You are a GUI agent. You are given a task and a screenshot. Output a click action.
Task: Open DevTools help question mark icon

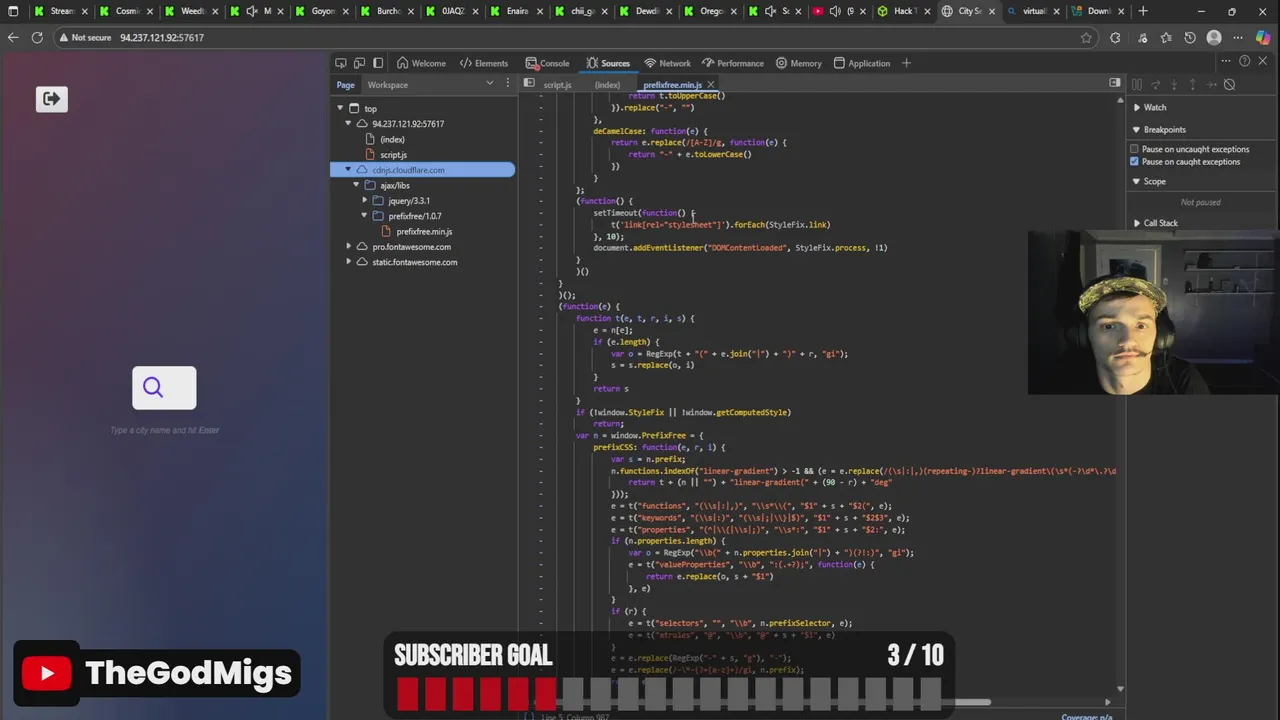(x=1245, y=62)
